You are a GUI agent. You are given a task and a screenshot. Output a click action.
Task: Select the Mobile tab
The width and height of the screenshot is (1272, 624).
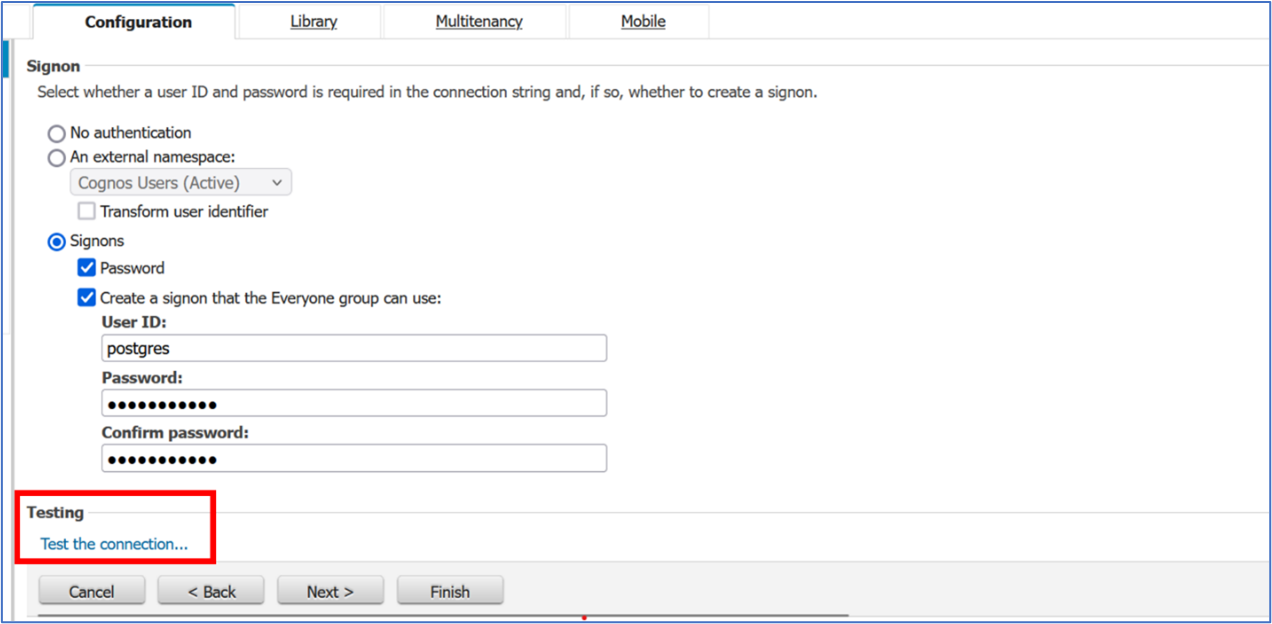[x=642, y=21]
